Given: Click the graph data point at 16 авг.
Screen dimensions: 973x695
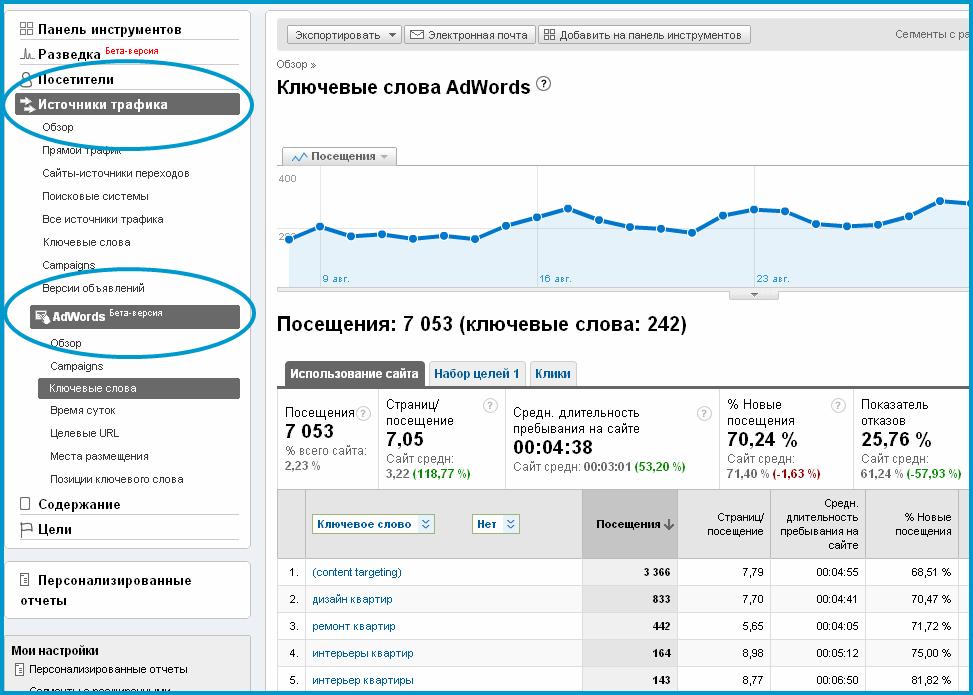Looking at the screenshot, I should [x=537, y=217].
